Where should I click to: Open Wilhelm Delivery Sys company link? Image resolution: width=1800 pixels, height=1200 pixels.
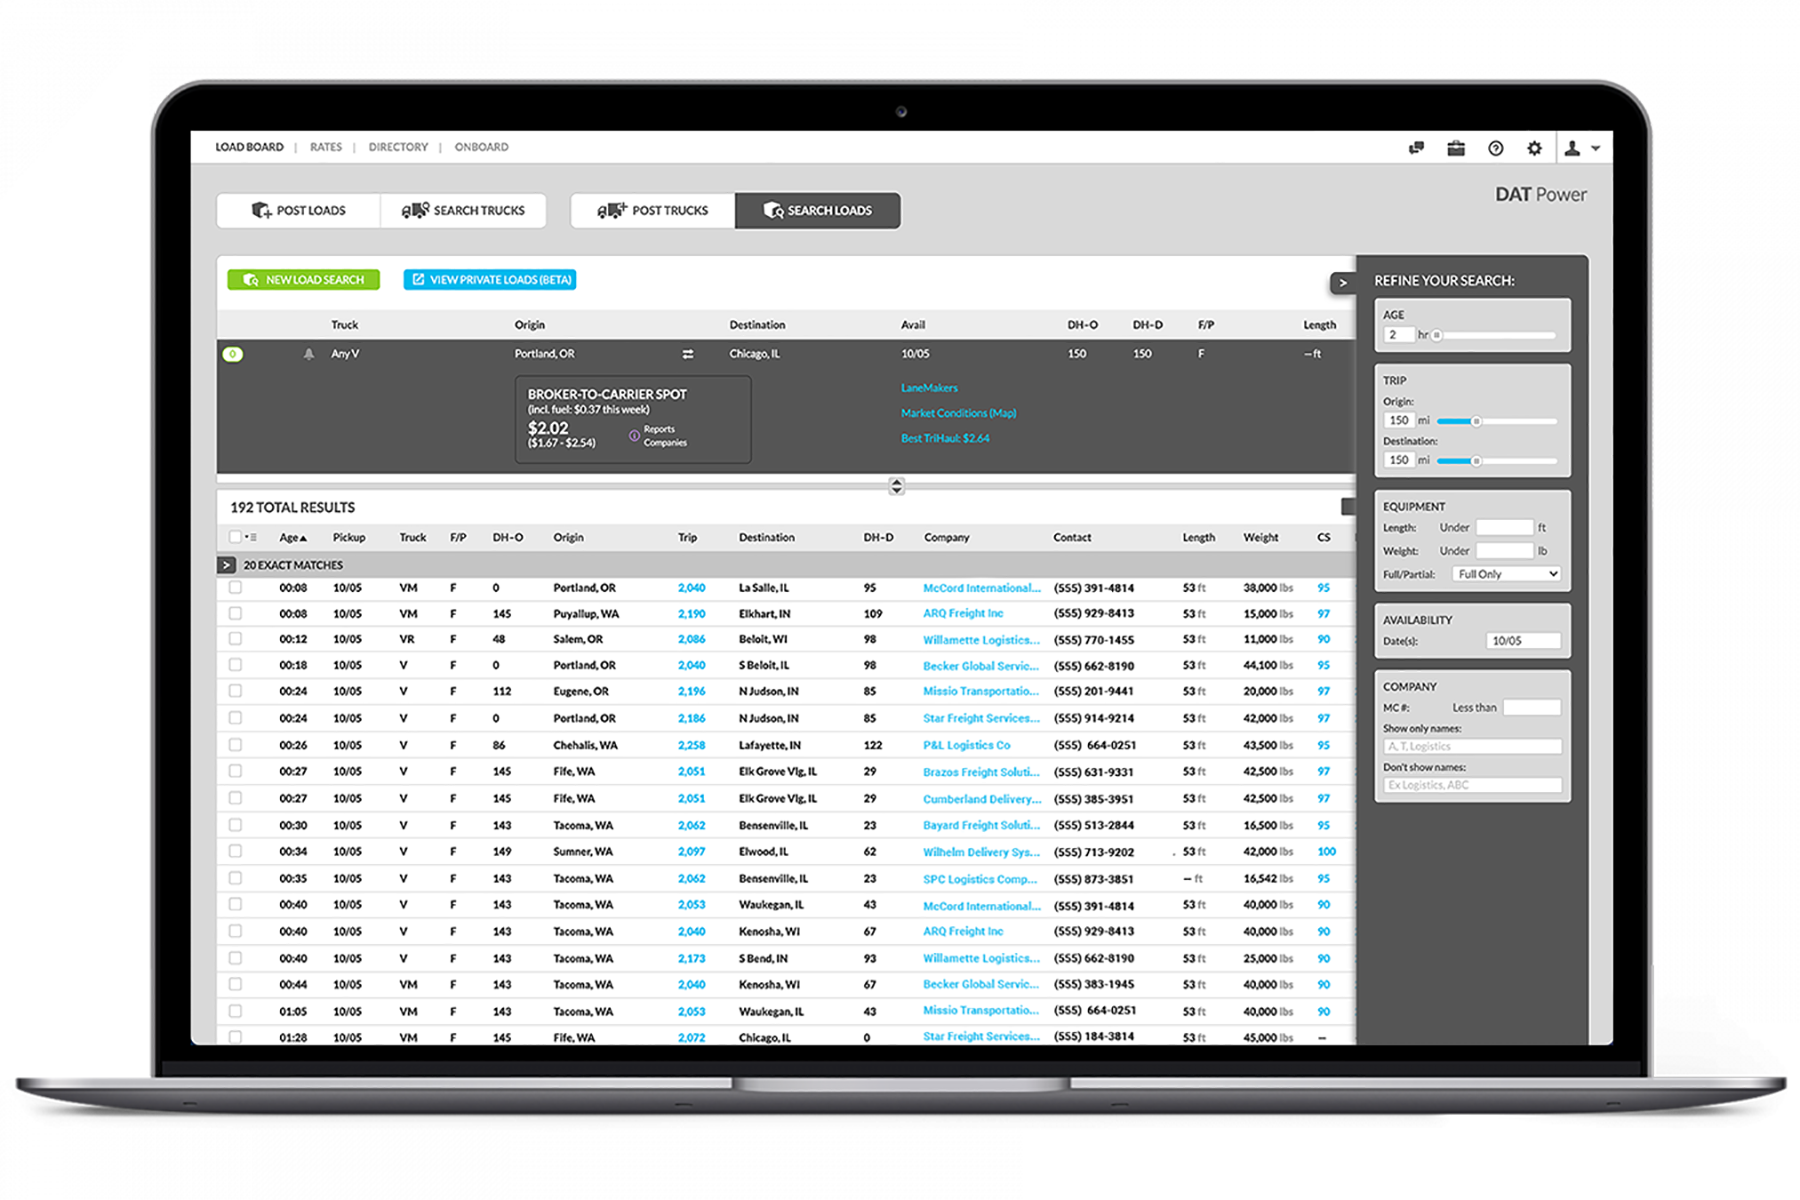[981, 852]
